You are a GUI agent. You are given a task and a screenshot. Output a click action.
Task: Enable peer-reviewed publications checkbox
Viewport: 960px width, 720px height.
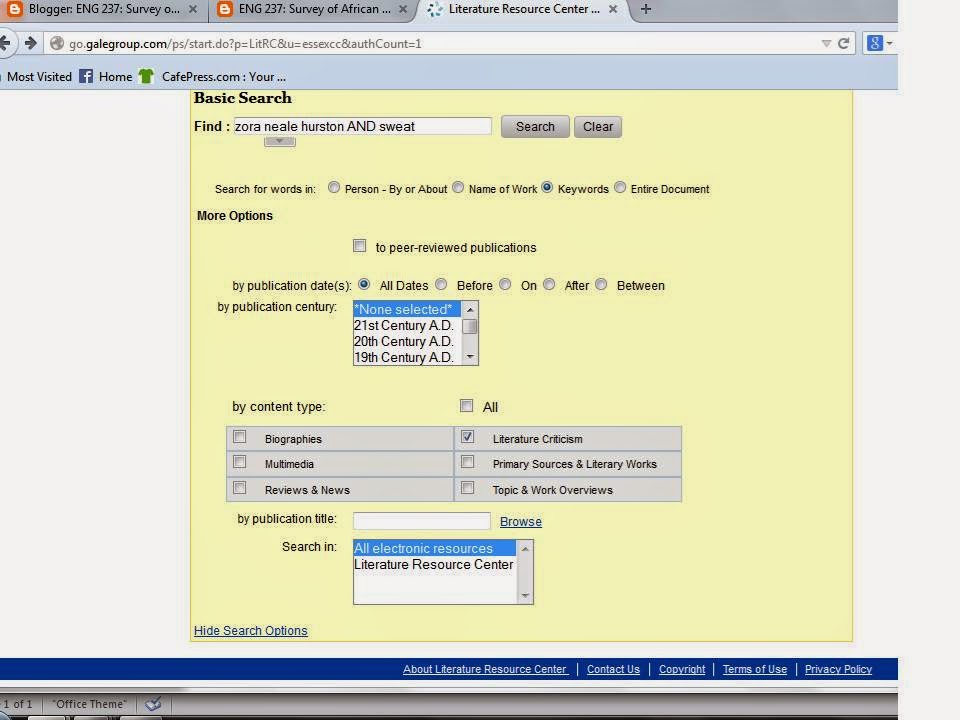pos(360,246)
